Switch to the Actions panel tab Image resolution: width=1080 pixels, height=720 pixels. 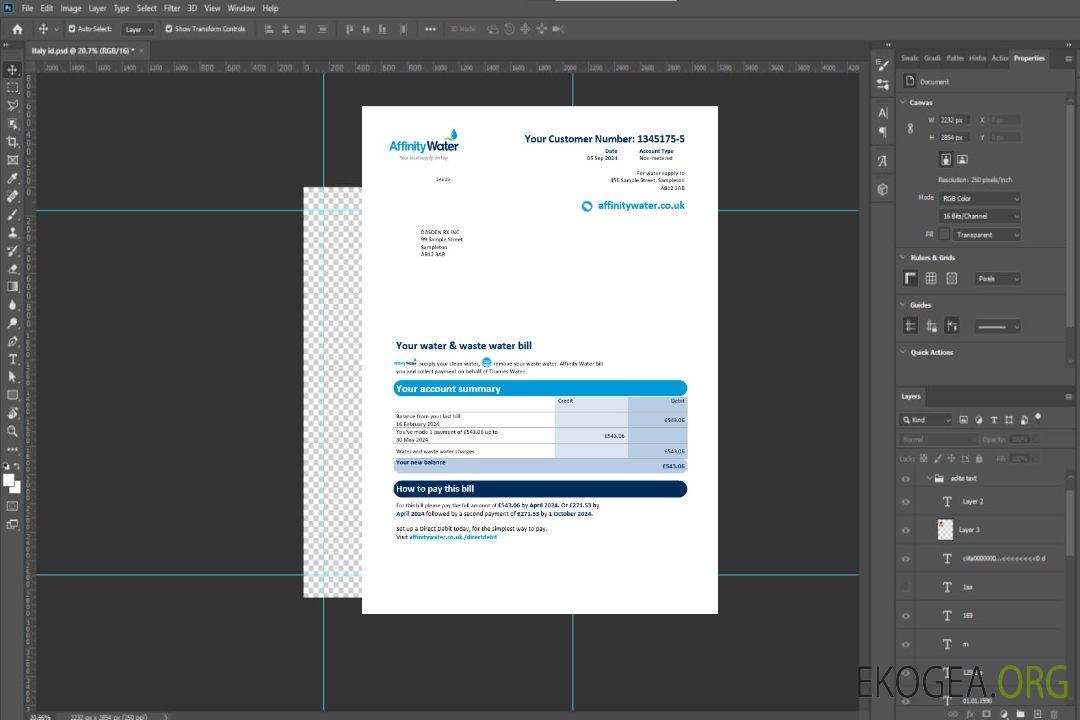tap(999, 58)
